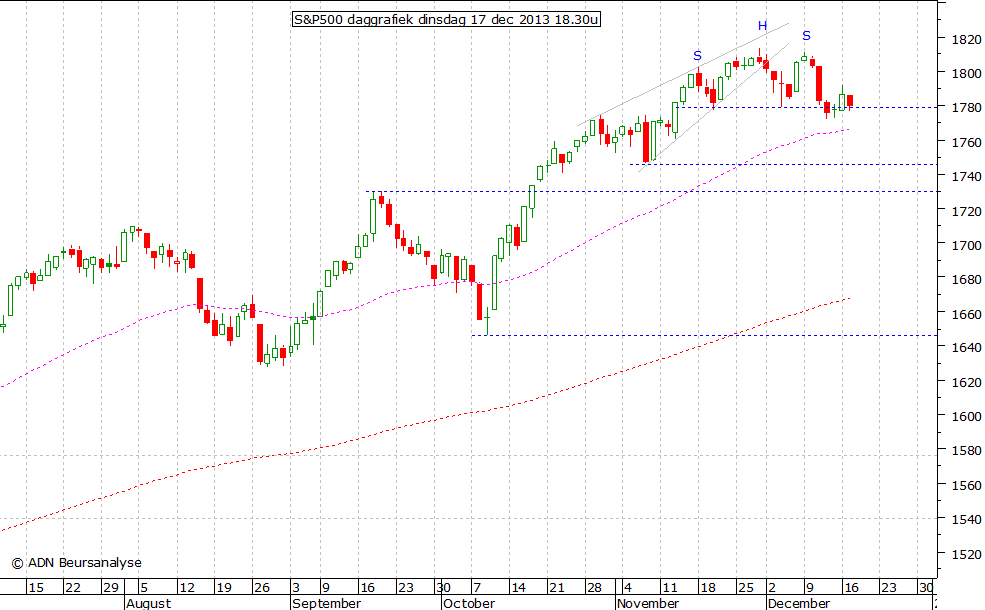Click the '26' date label on time axis
The height and width of the screenshot is (610, 985).
click(x=262, y=588)
